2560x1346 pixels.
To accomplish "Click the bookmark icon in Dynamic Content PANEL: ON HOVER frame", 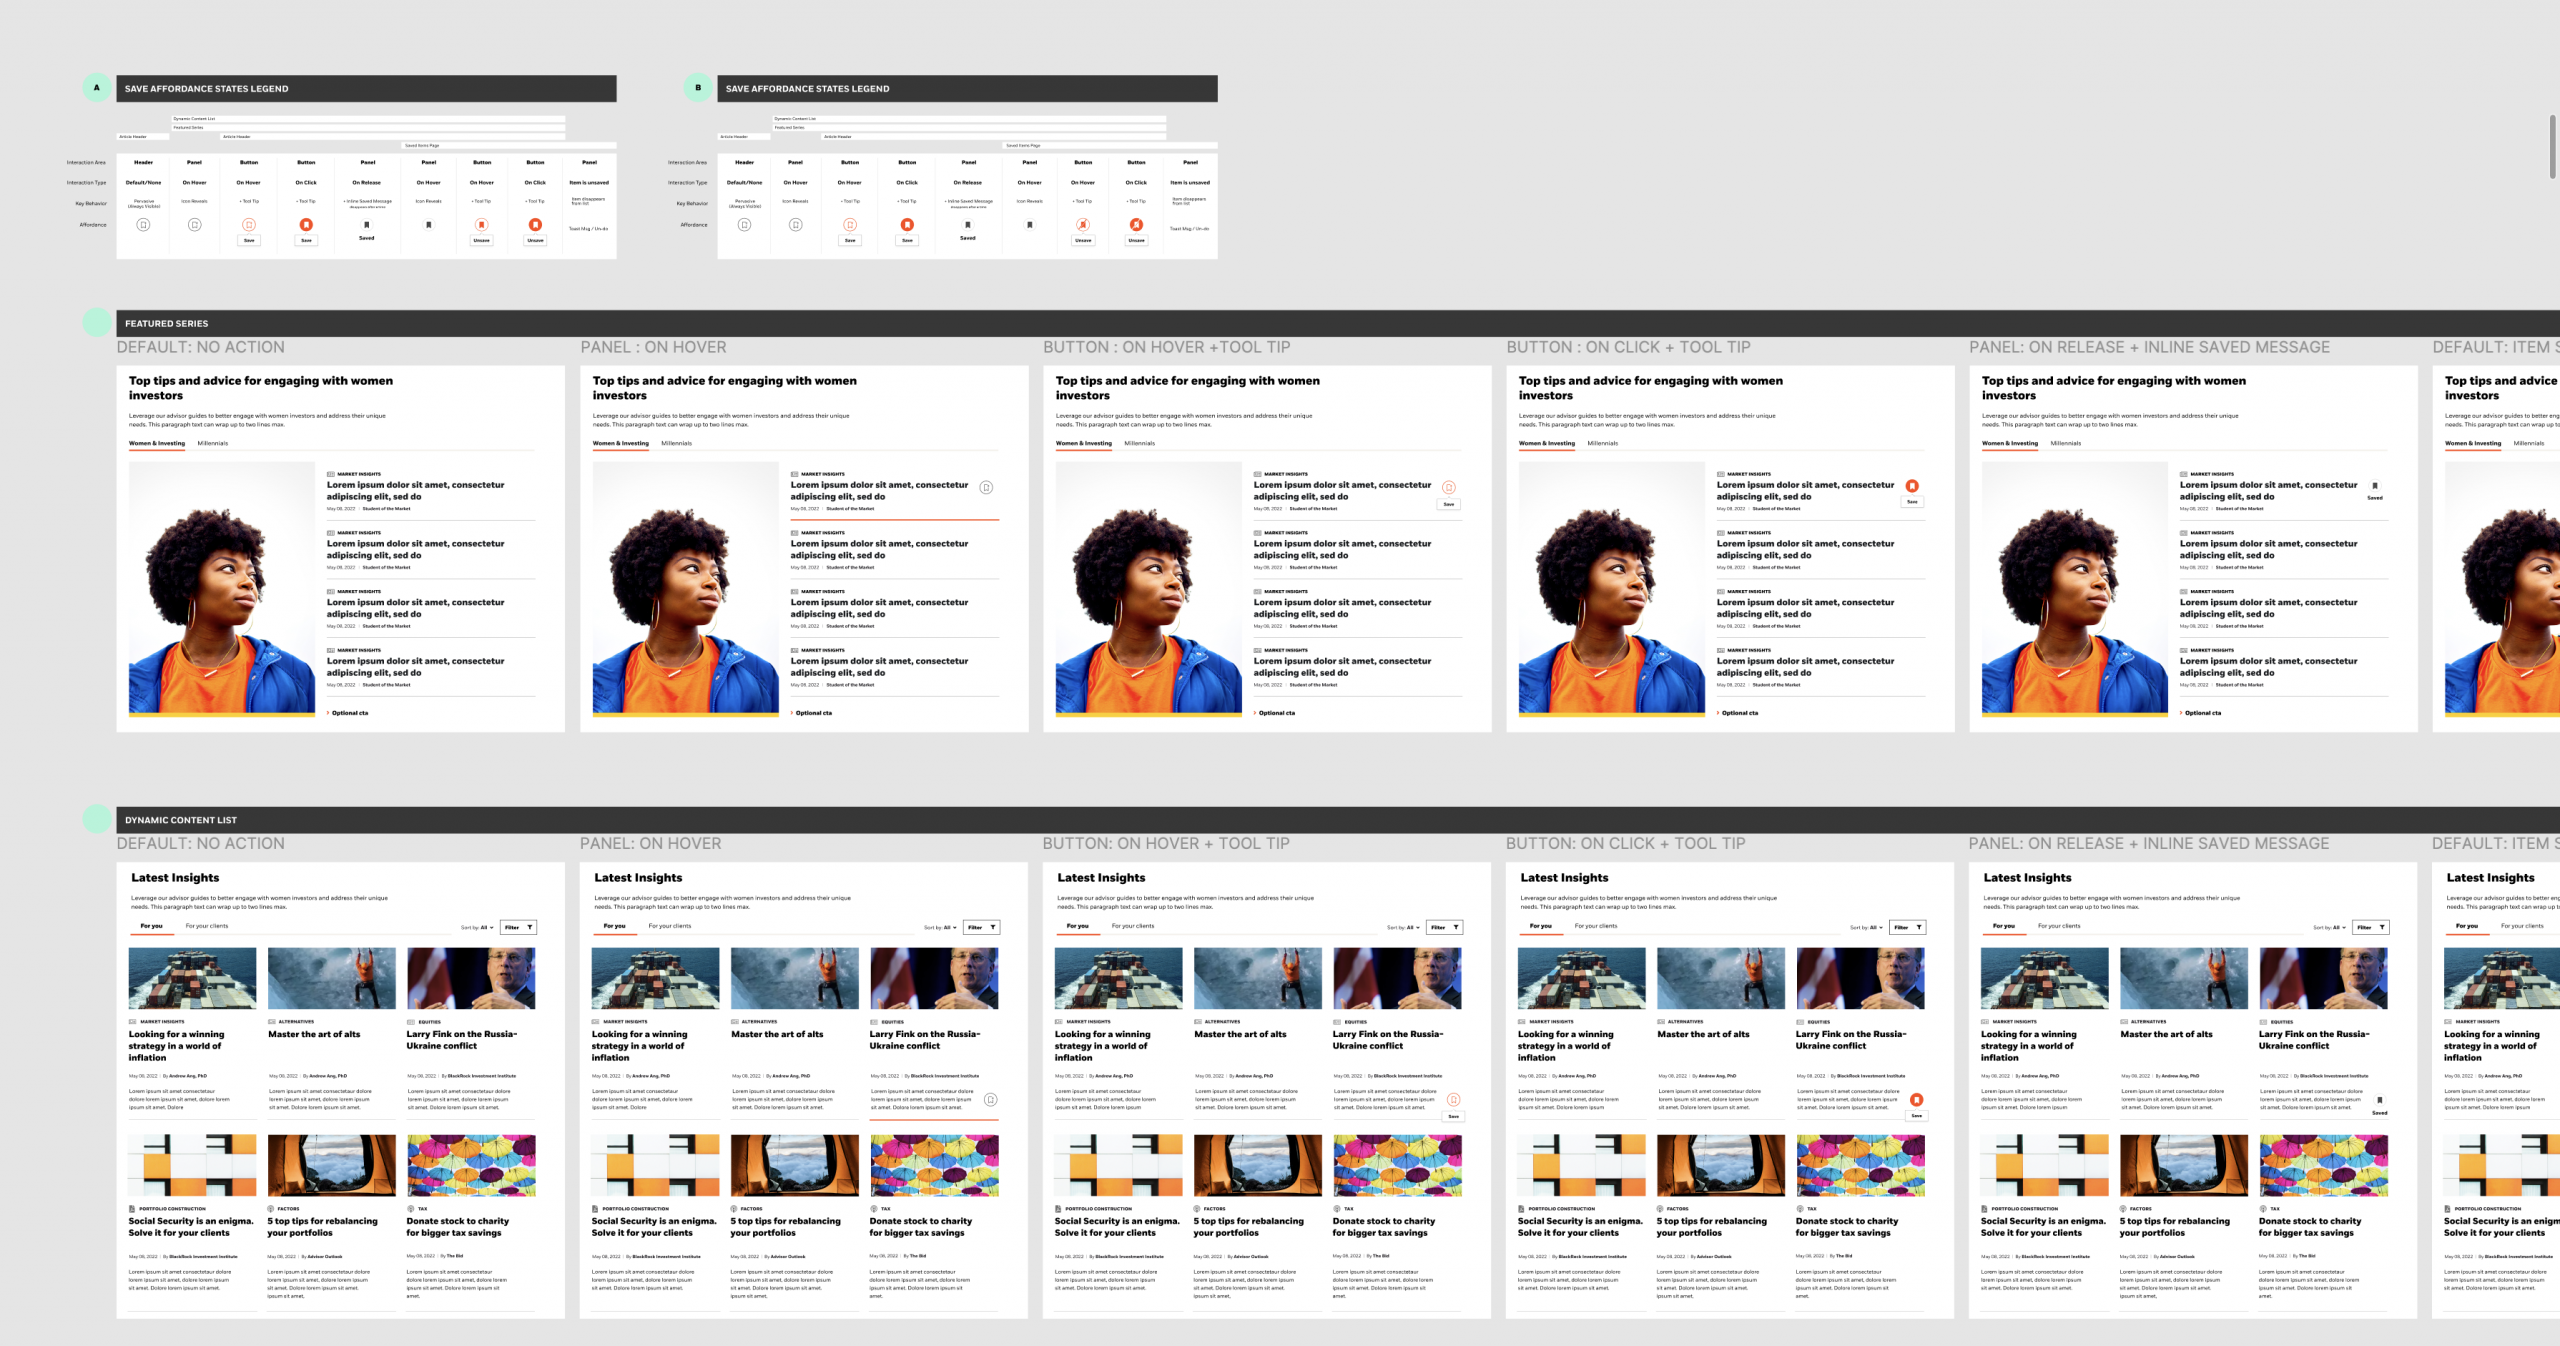I will click(x=990, y=1100).
